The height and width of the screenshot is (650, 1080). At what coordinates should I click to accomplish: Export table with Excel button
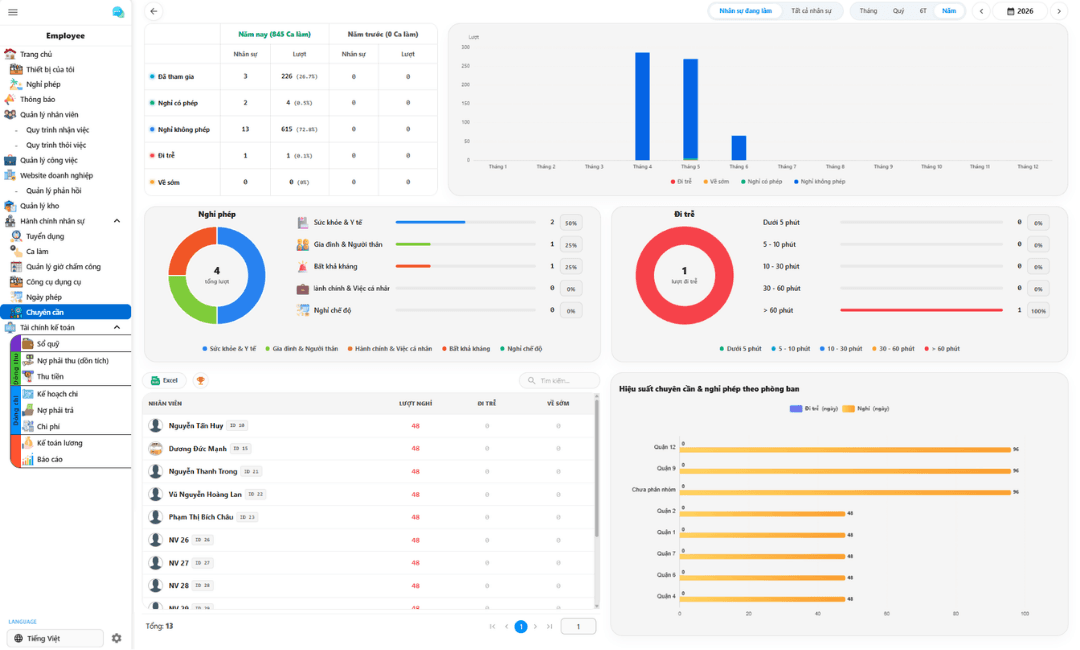pyautogui.click(x=165, y=380)
